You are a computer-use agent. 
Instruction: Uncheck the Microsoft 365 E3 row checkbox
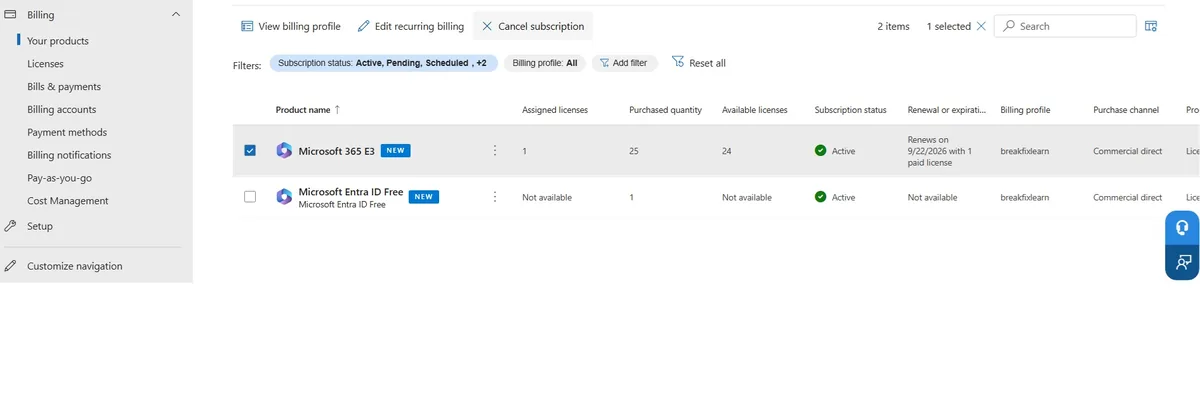click(250, 151)
